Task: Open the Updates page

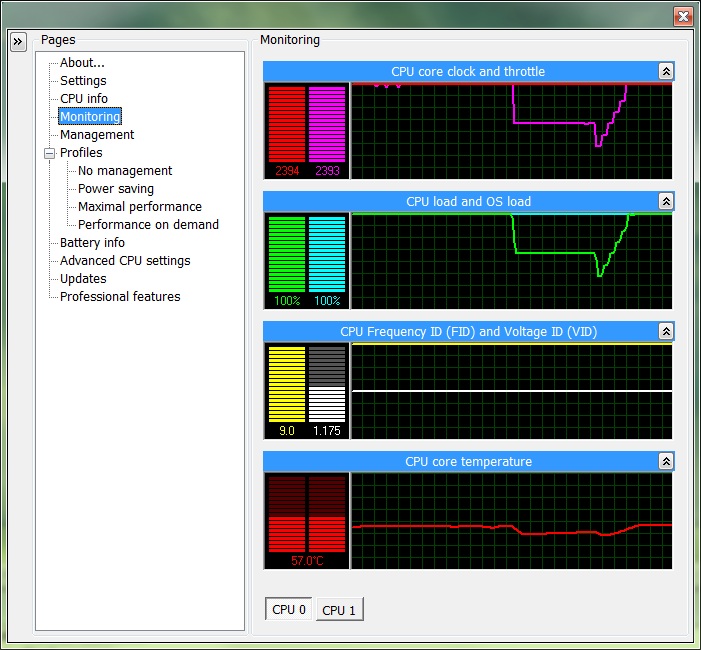Action: pyautogui.click(x=83, y=279)
